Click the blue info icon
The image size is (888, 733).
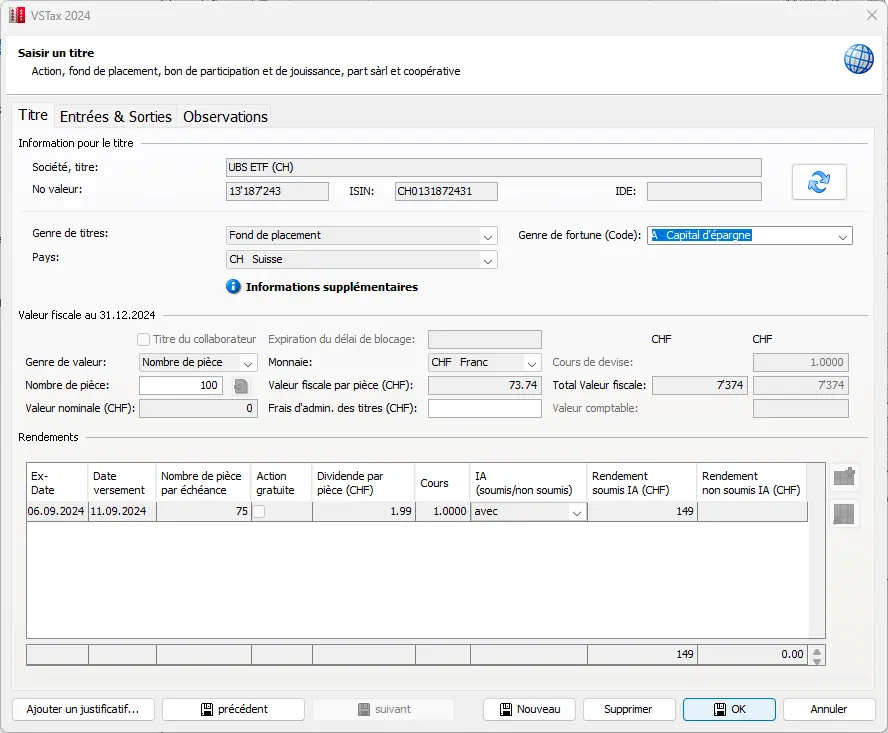pos(234,287)
